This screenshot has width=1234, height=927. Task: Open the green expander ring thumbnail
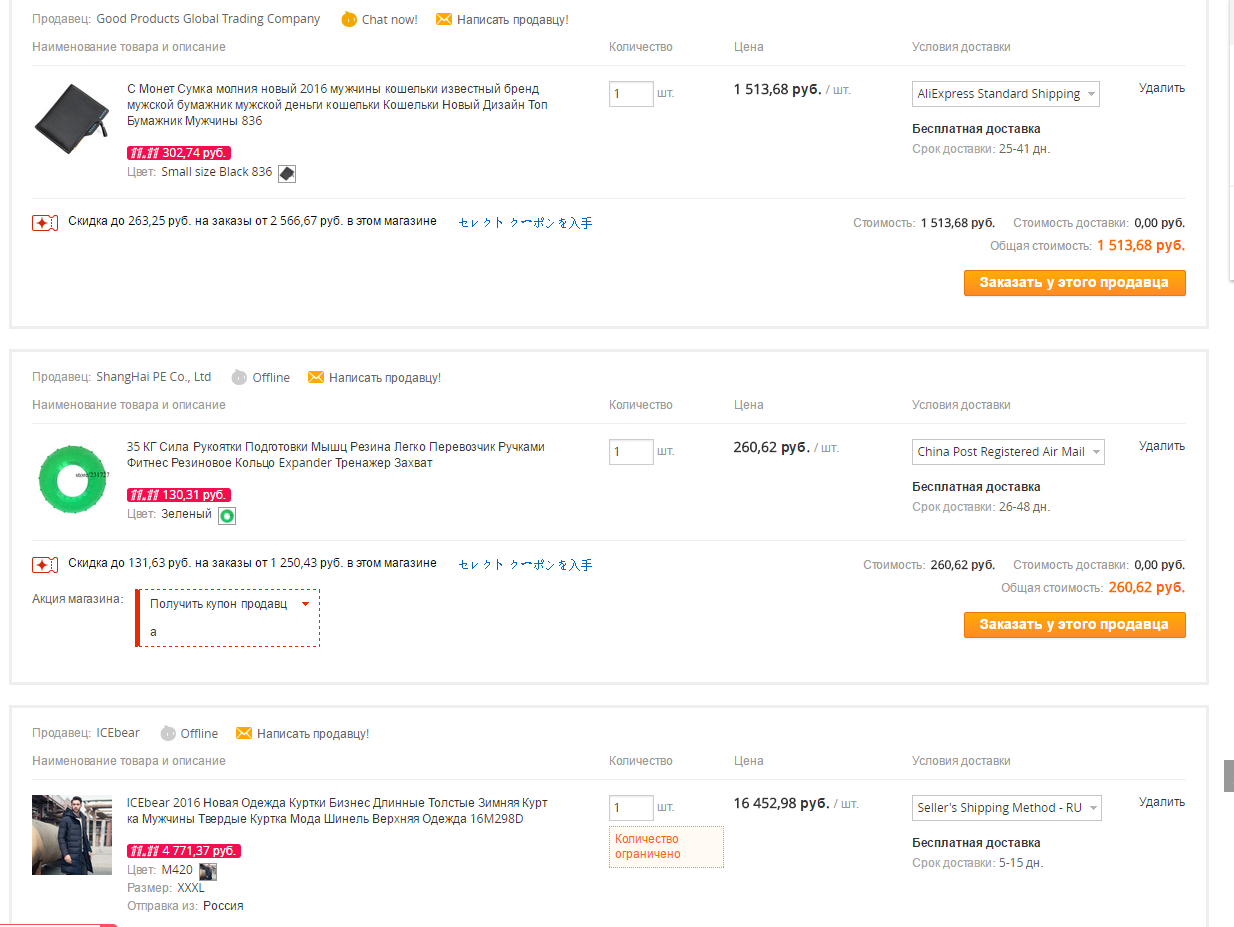click(72, 481)
